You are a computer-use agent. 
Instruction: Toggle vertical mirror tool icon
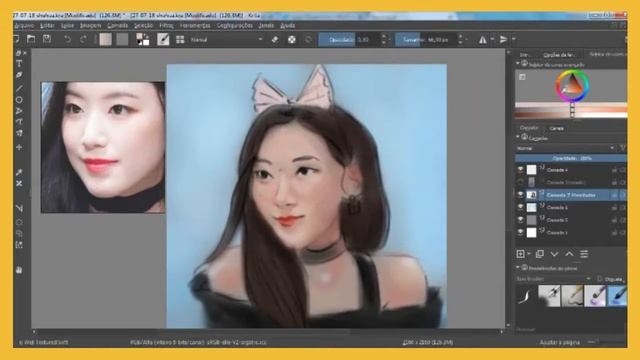pyautogui.click(x=503, y=40)
